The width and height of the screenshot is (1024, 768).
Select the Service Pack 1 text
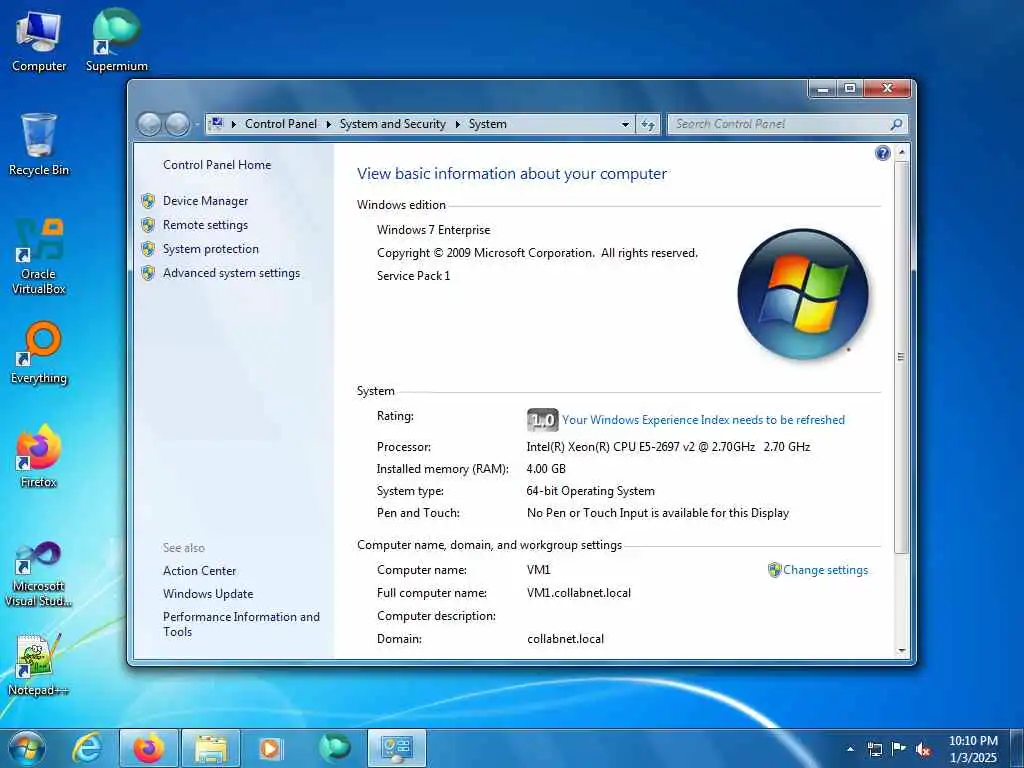click(x=413, y=276)
